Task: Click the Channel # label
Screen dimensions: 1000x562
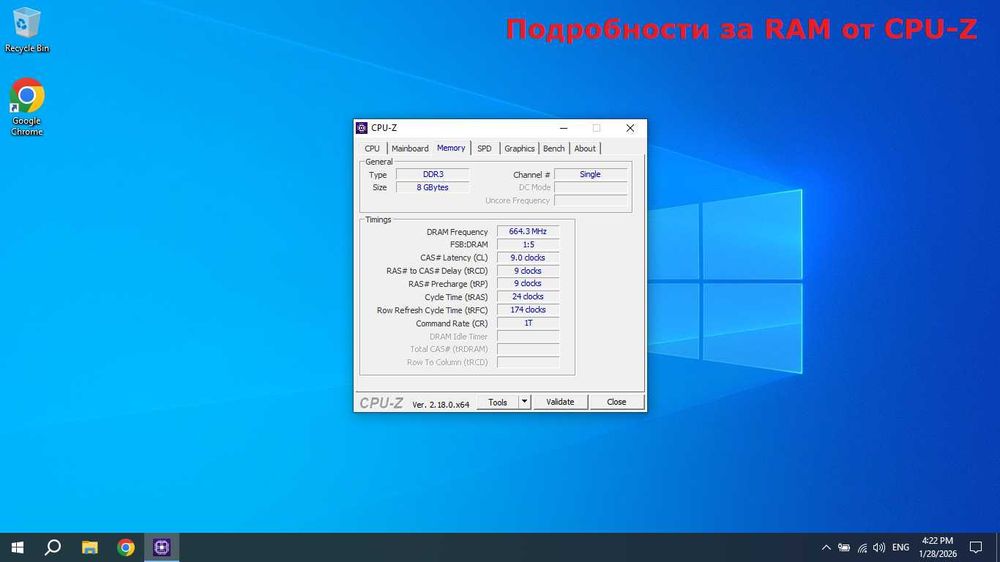Action: click(x=531, y=175)
